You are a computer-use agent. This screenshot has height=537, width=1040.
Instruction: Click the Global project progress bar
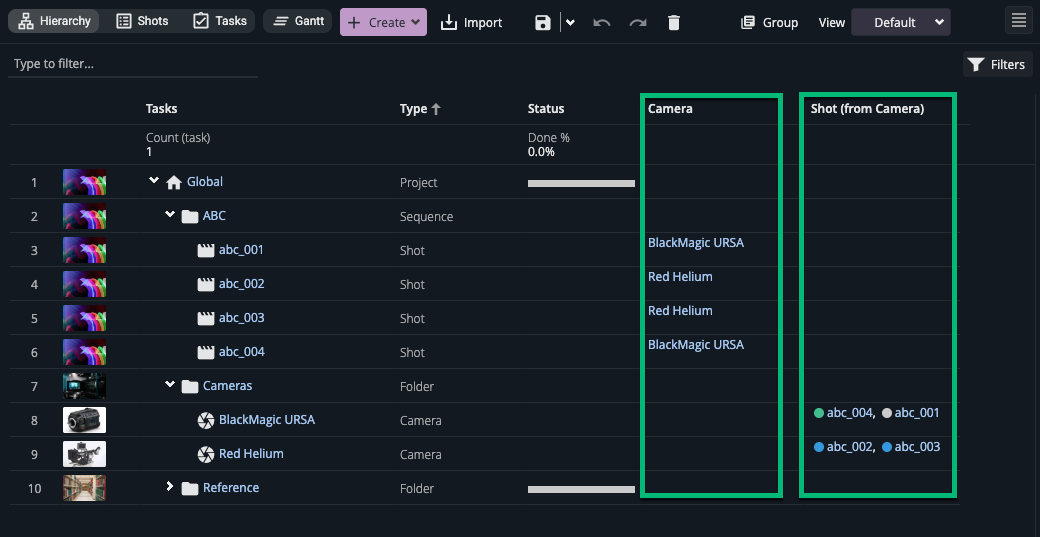point(581,183)
